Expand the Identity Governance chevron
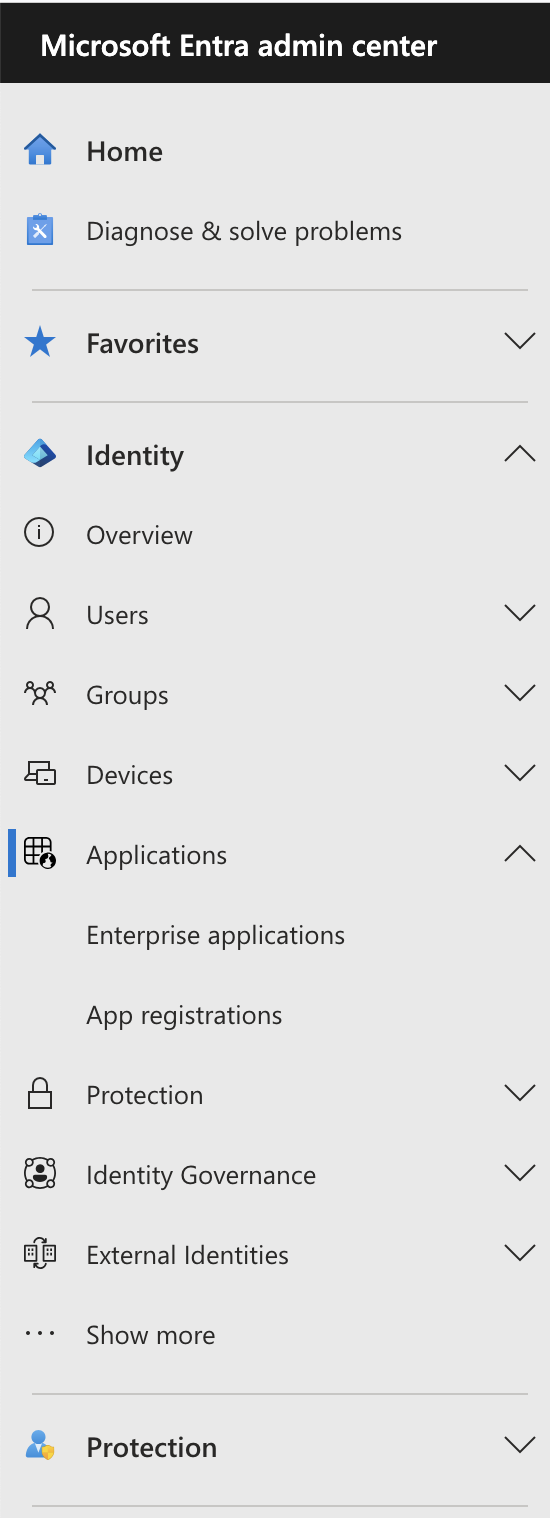This screenshot has height=1518, width=550. [x=520, y=1173]
